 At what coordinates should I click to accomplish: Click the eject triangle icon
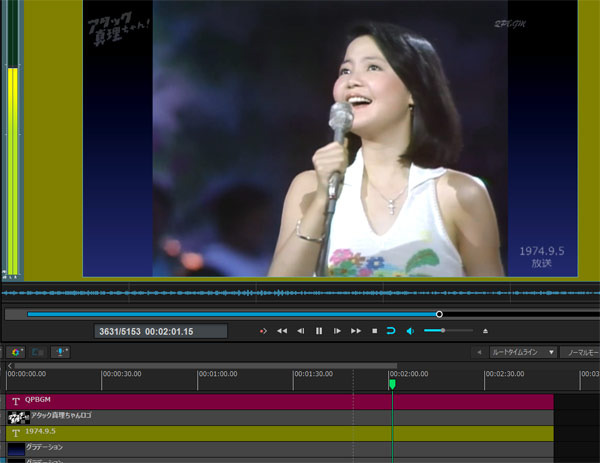pos(485,331)
